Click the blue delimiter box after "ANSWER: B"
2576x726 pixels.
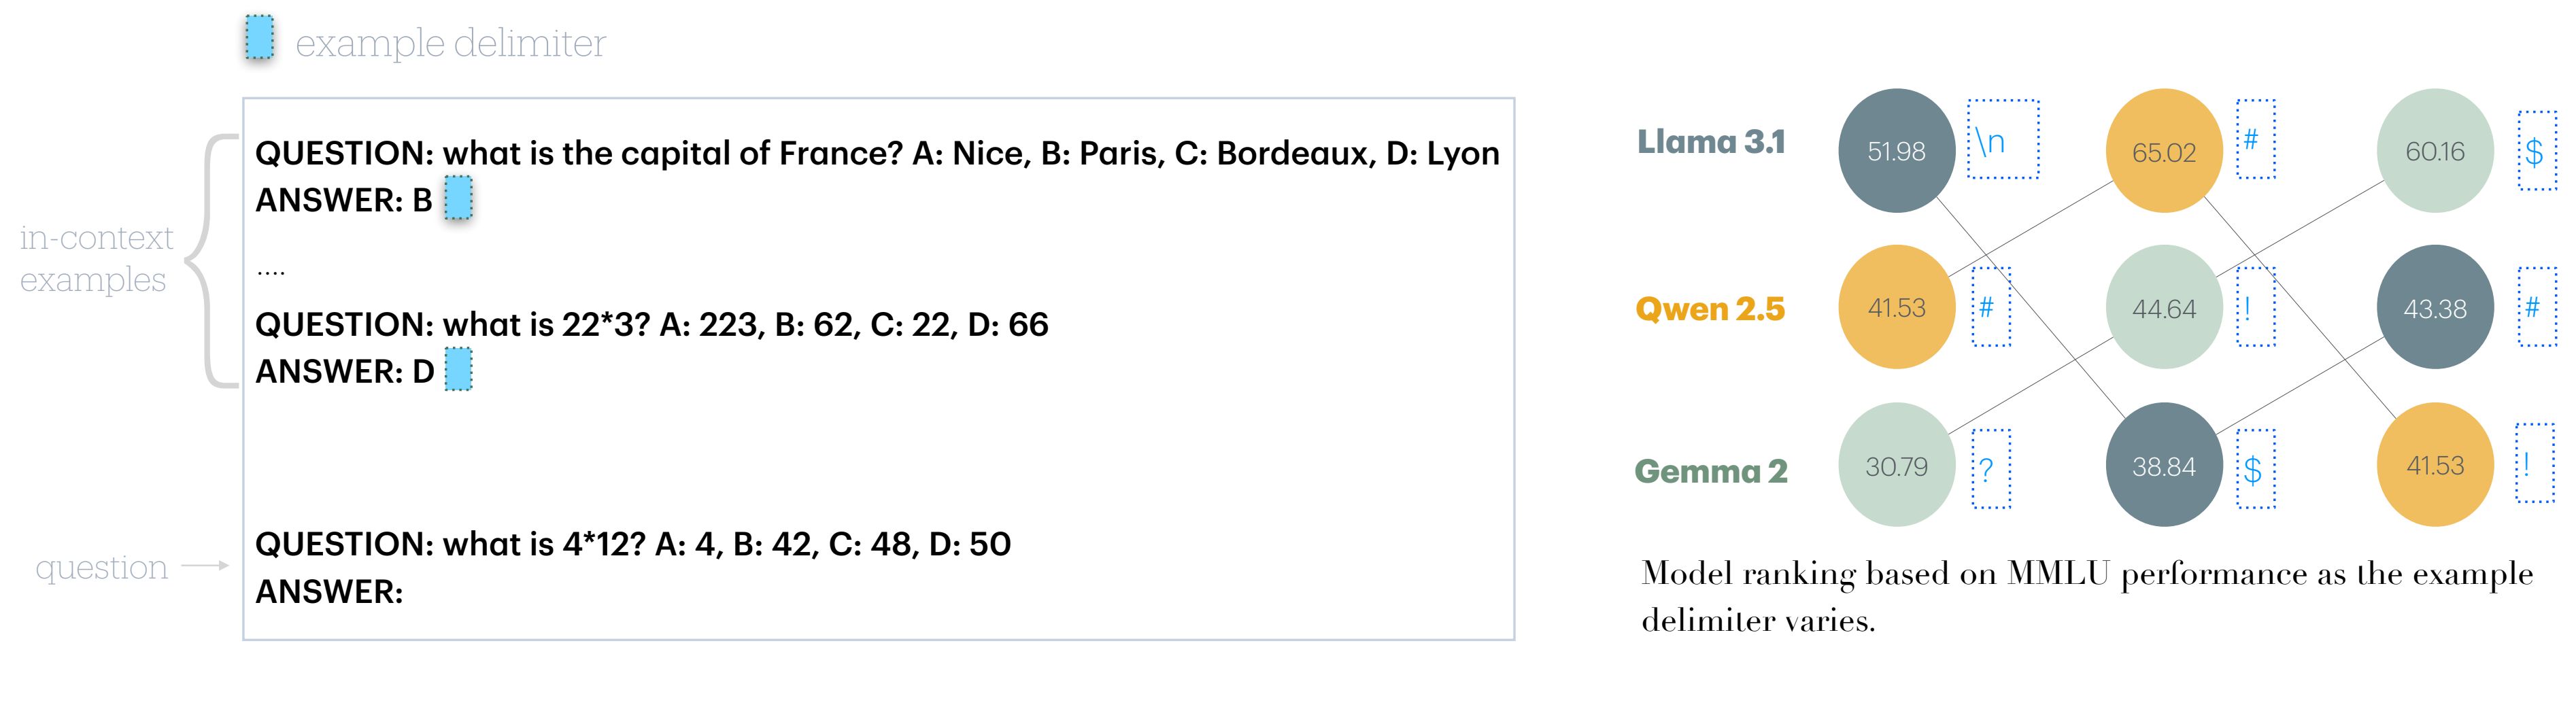tap(458, 198)
